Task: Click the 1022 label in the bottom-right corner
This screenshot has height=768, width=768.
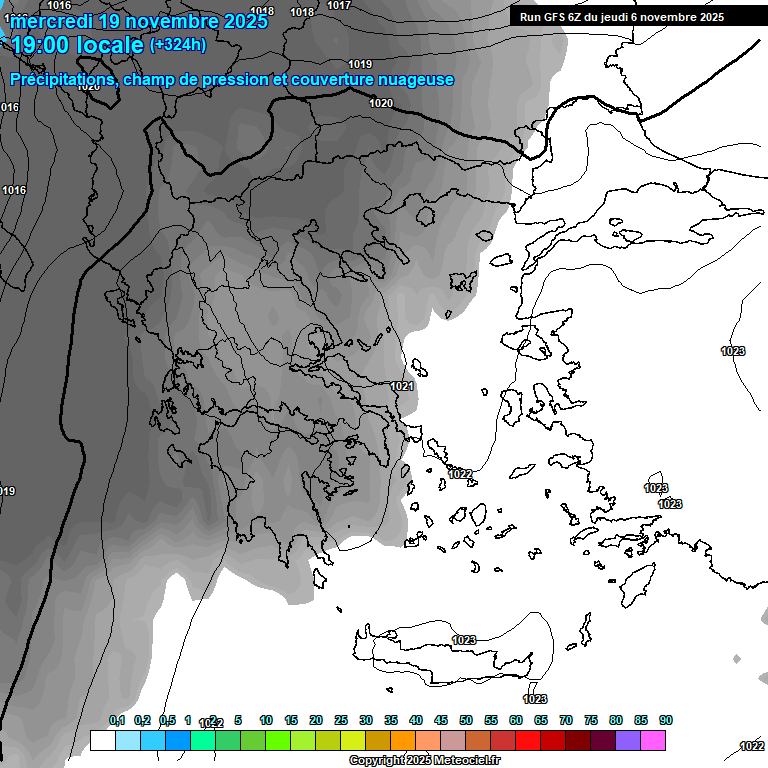Action: [x=752, y=746]
